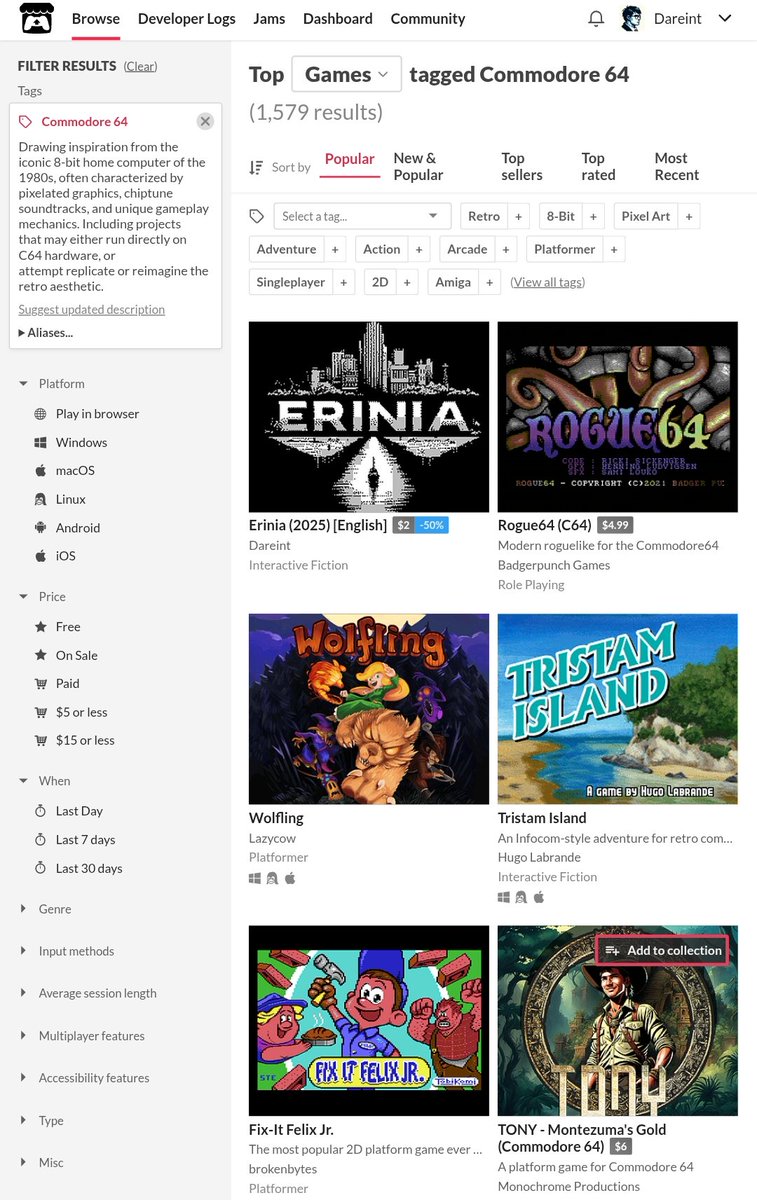Expand the Type filter section
Screen dimensions: 757x1200
coord(41,1121)
